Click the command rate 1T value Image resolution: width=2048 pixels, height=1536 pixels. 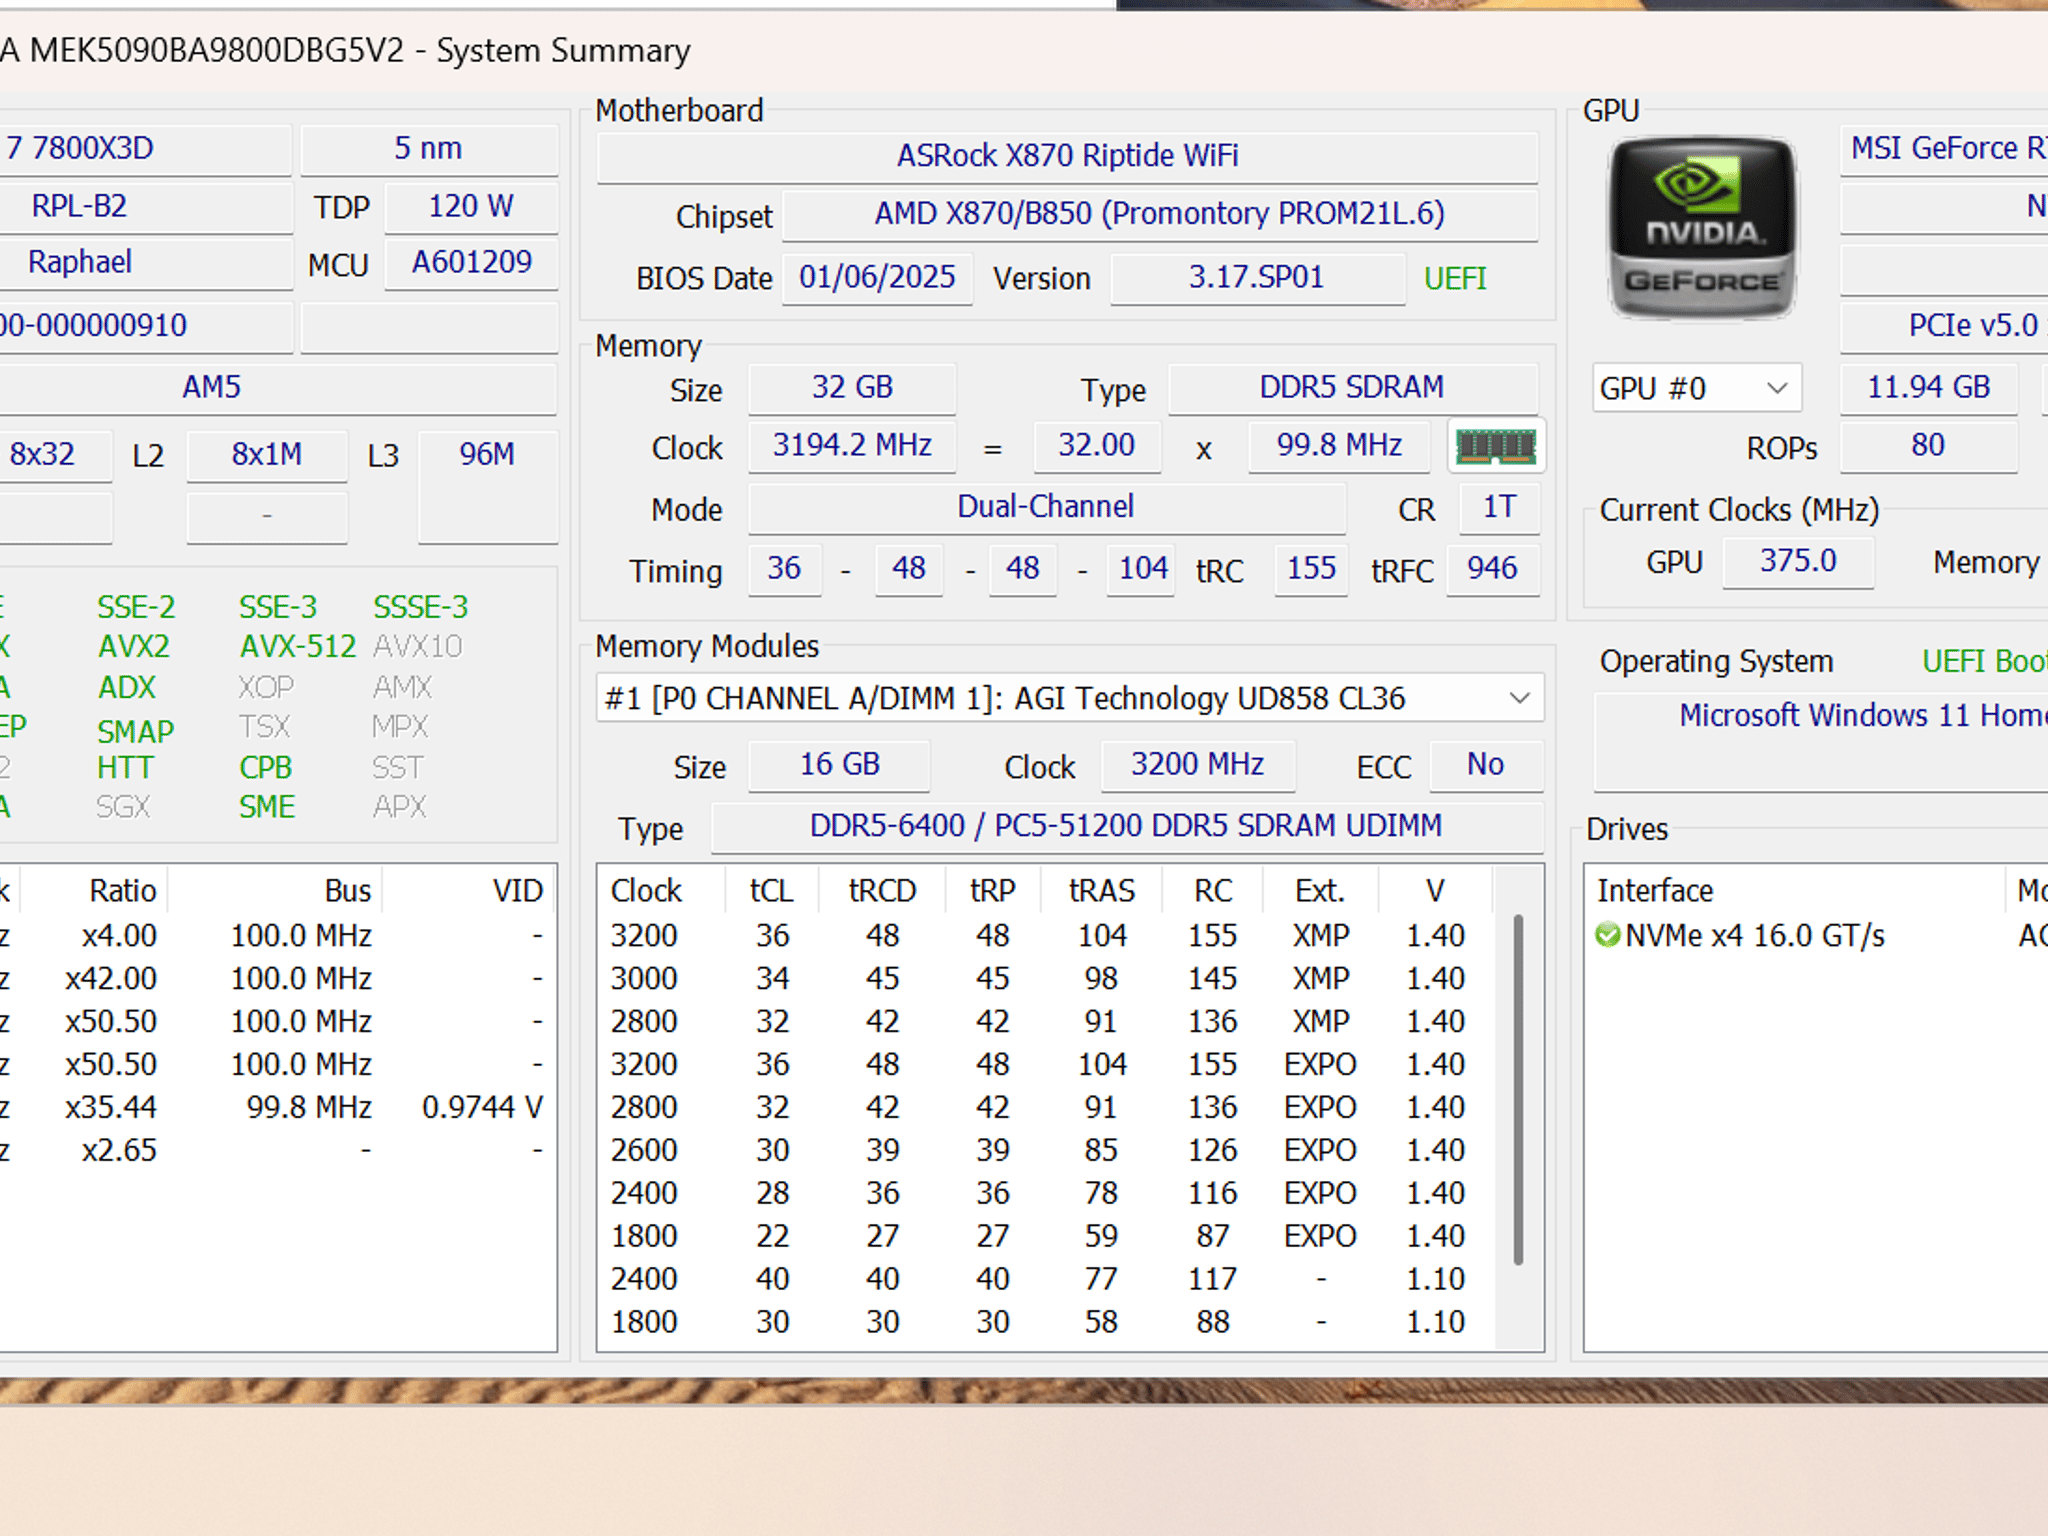[1499, 508]
